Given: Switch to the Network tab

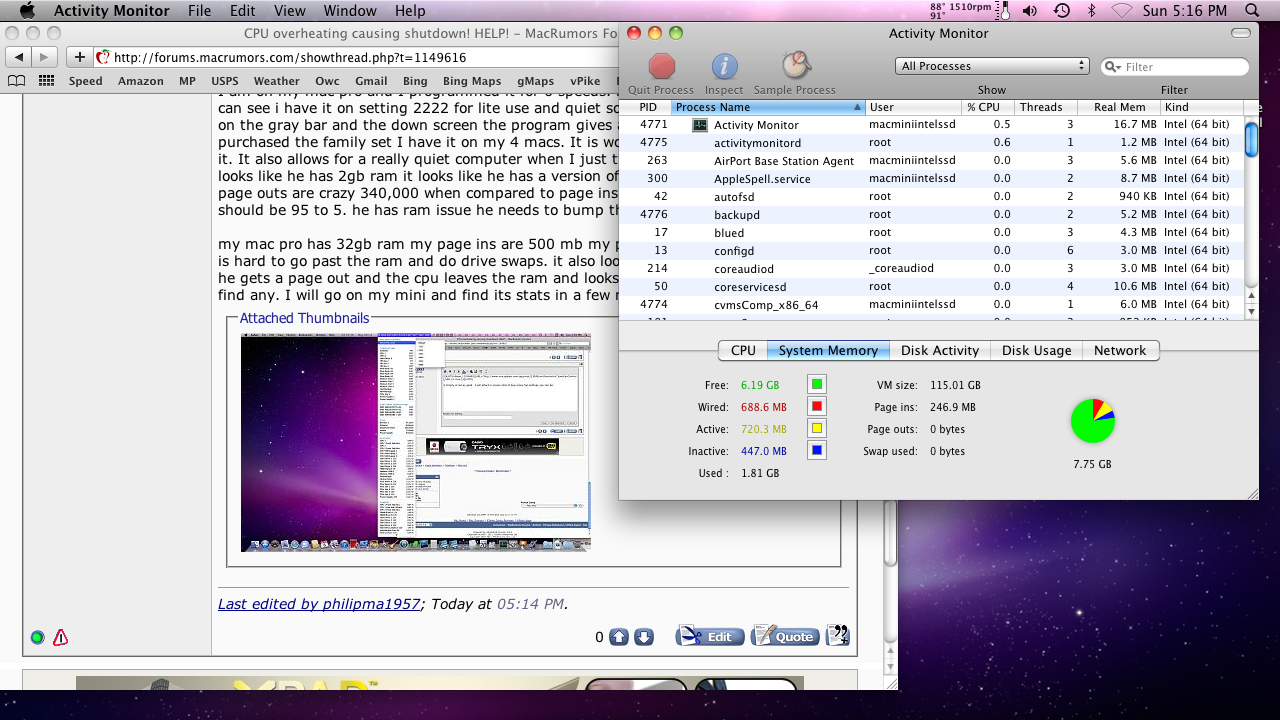Looking at the screenshot, I should [1120, 350].
